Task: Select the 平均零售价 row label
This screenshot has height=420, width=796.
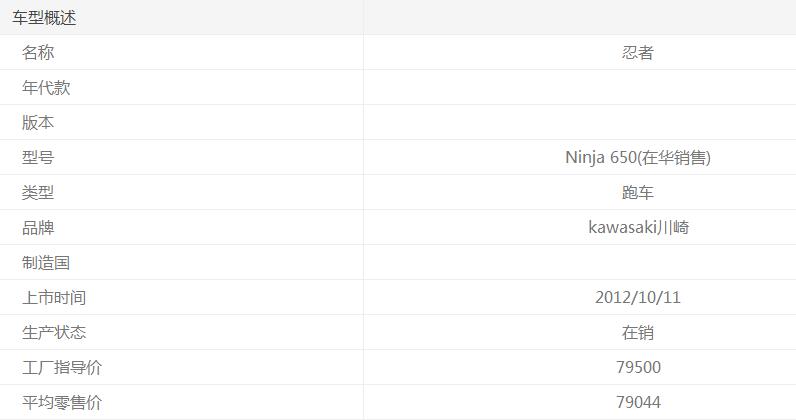Action: 62,403
